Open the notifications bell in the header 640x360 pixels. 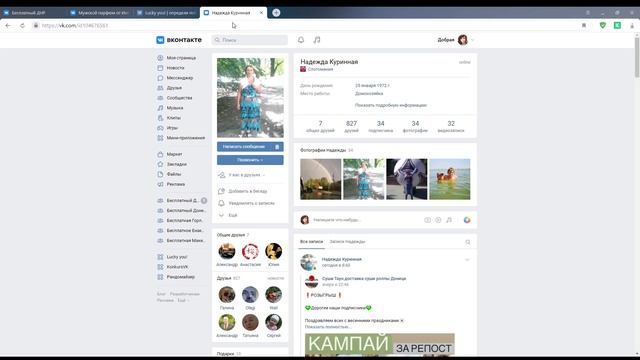pyautogui.click(x=301, y=40)
